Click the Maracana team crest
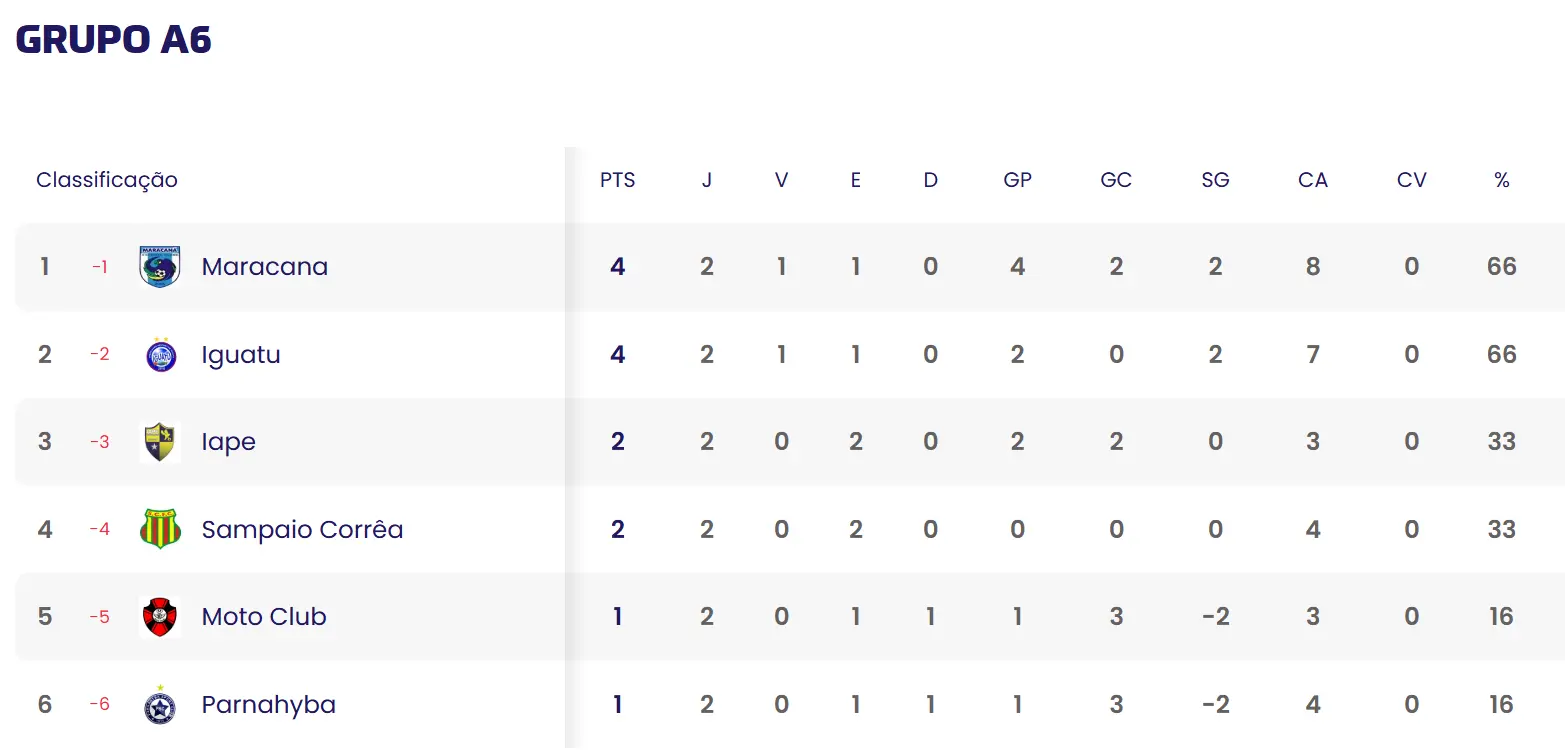The height and width of the screenshot is (750, 1565). (x=160, y=267)
